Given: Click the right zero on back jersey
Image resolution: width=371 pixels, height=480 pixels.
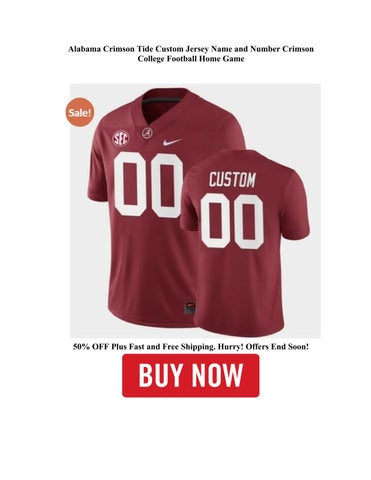Looking at the screenshot, I should point(248,222).
